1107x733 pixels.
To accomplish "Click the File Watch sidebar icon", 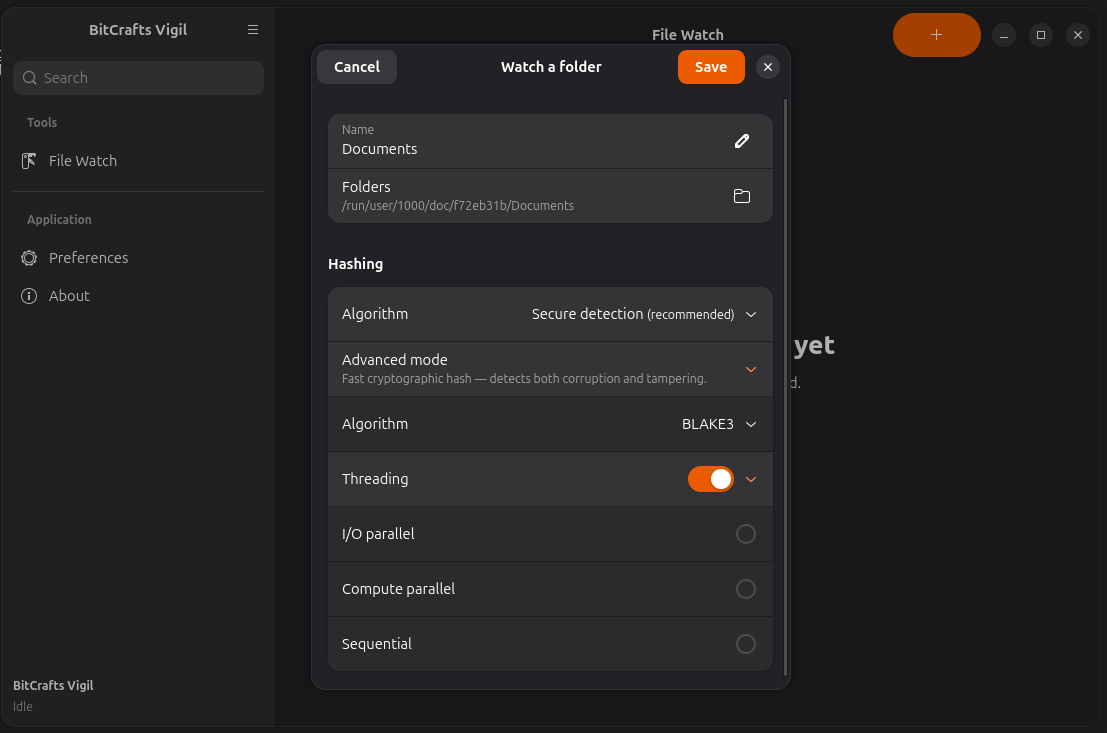I will point(29,161).
